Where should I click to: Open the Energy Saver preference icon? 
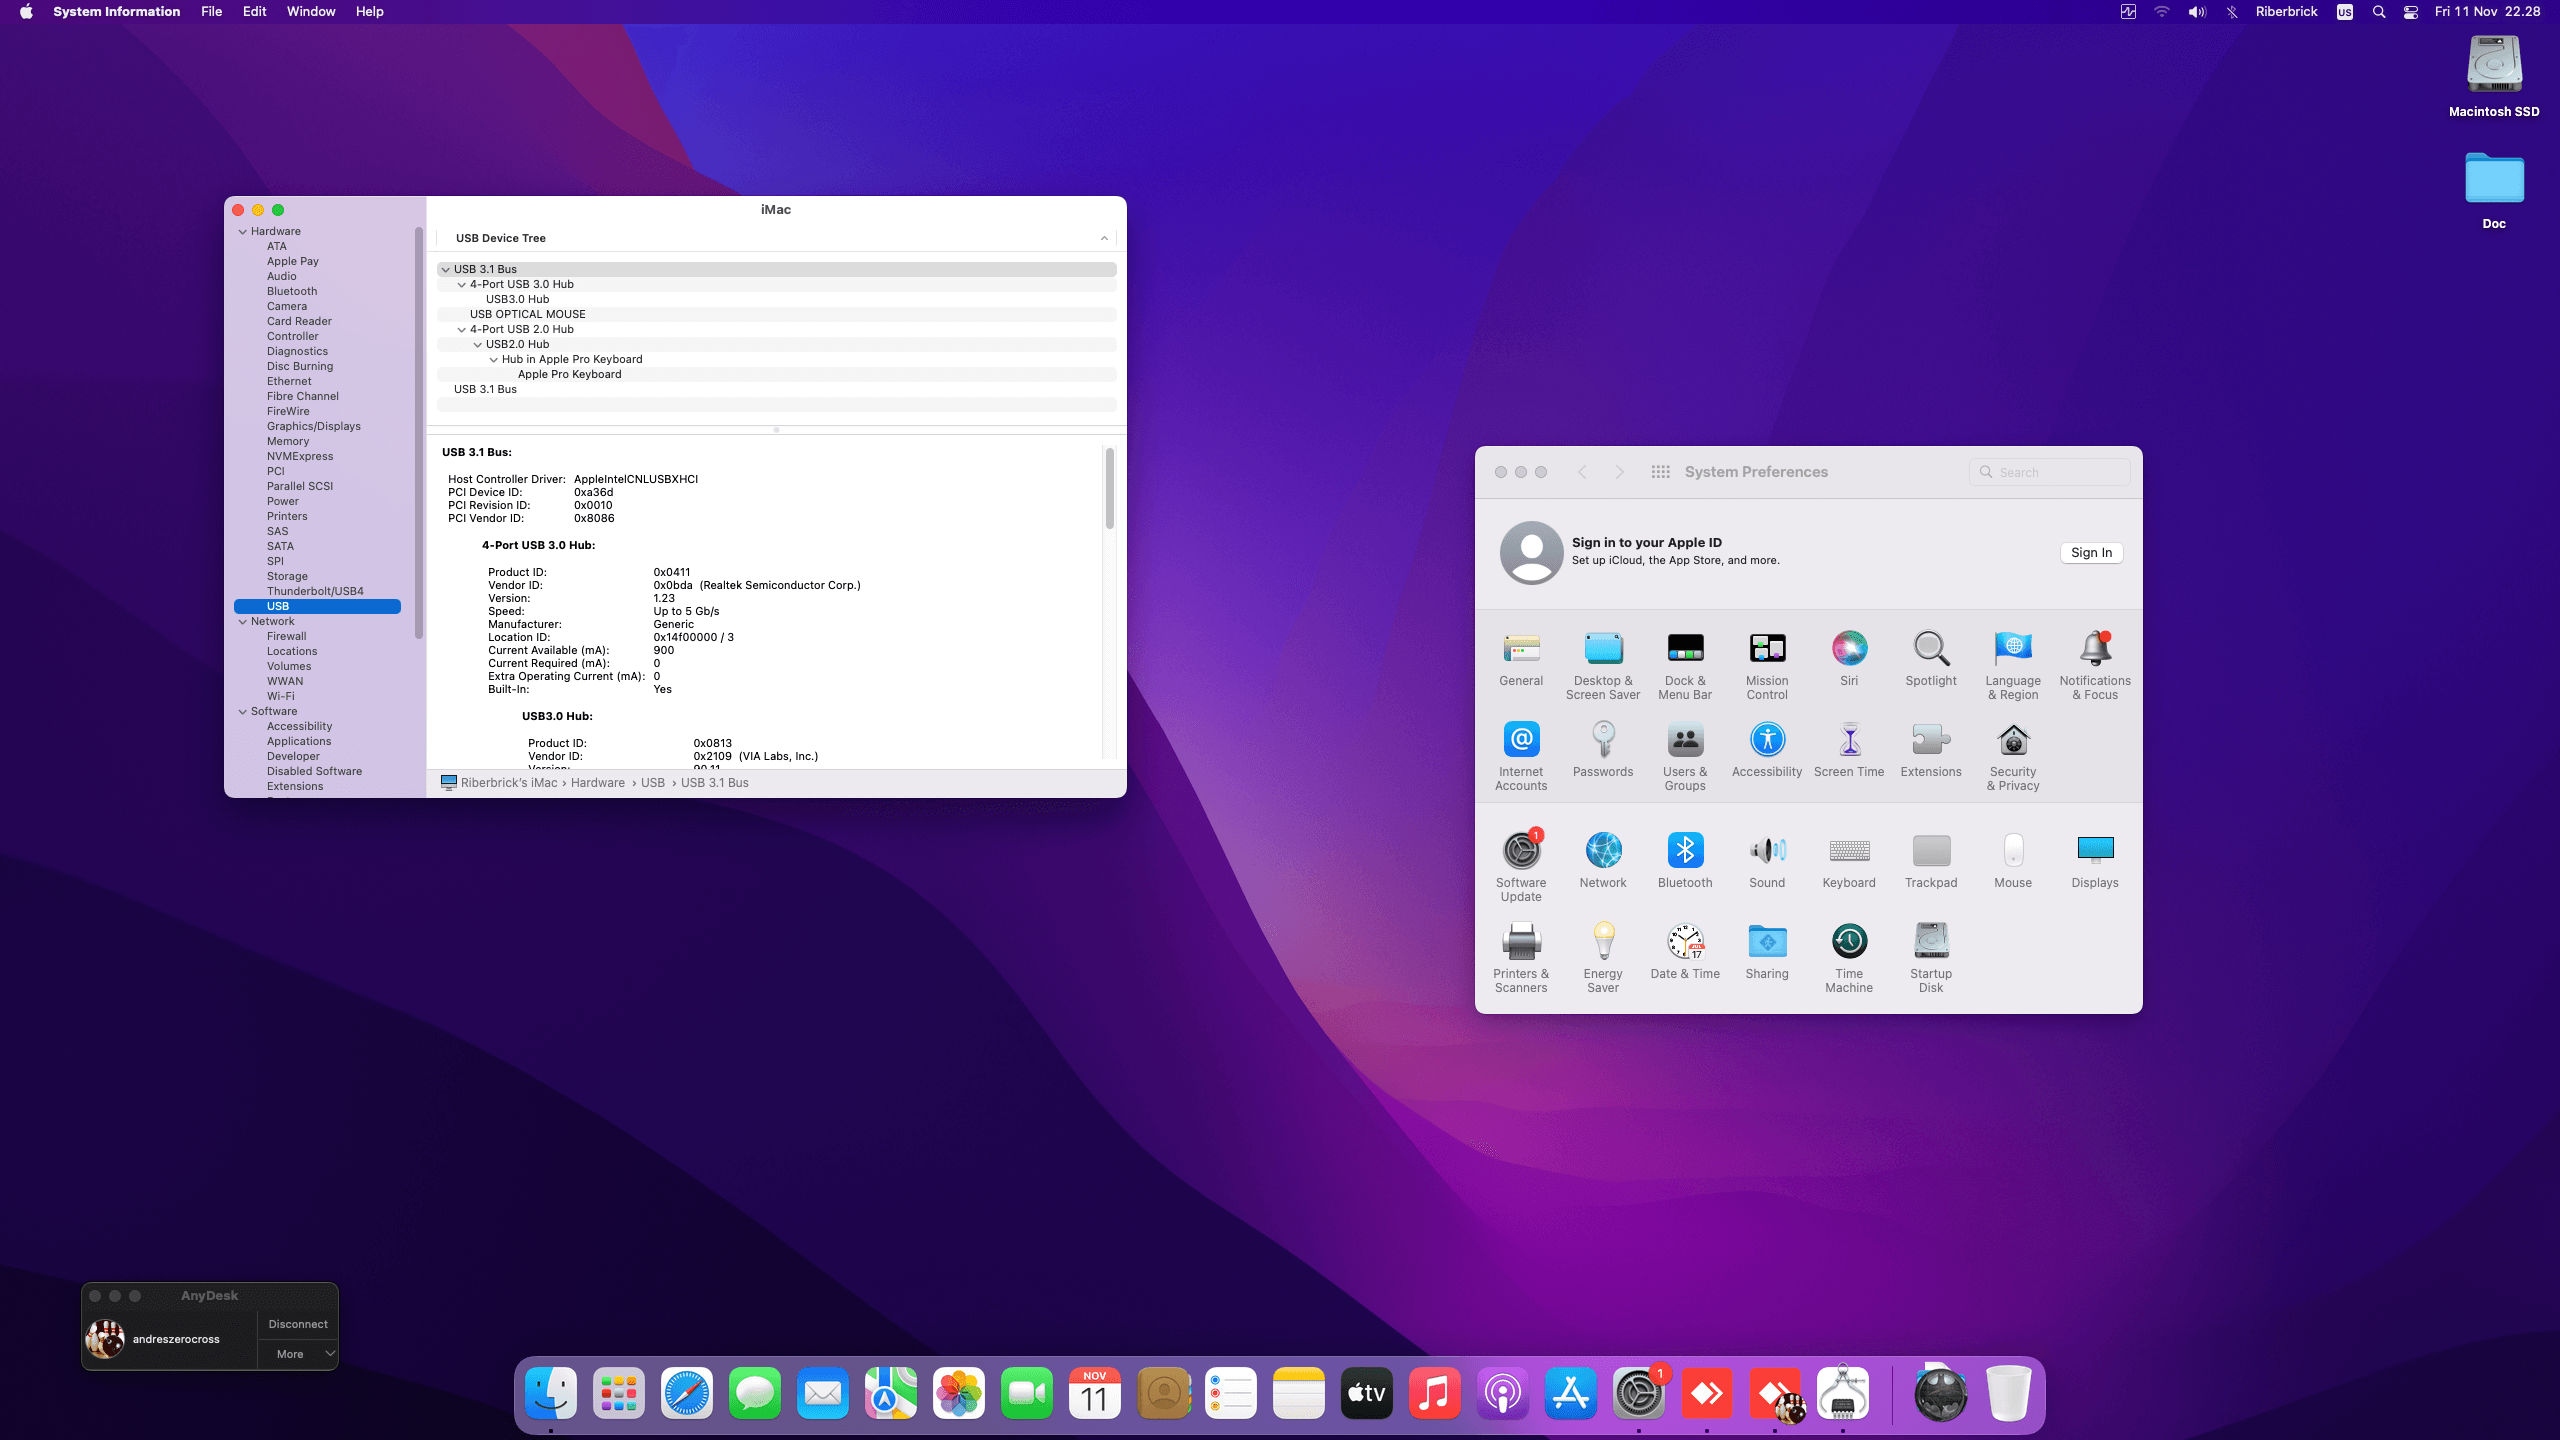click(1603, 942)
